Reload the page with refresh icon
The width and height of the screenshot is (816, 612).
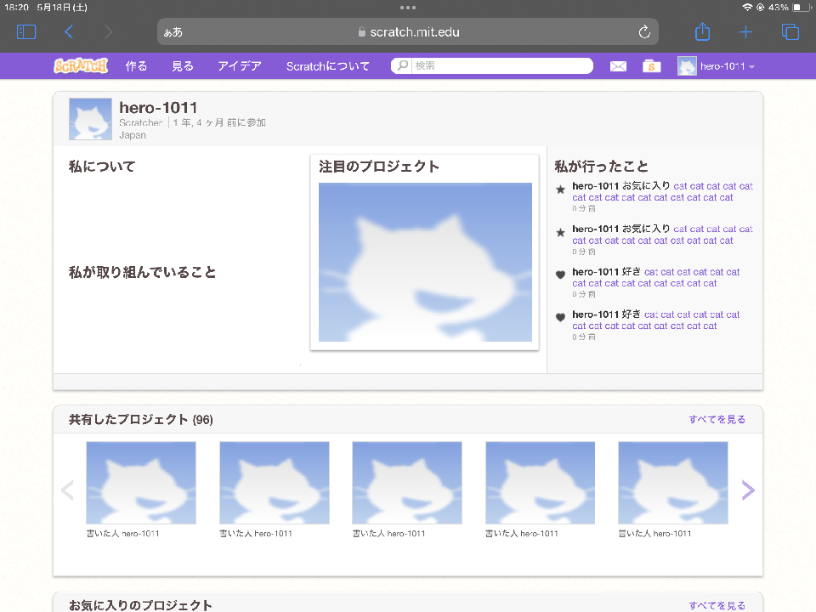tap(644, 32)
